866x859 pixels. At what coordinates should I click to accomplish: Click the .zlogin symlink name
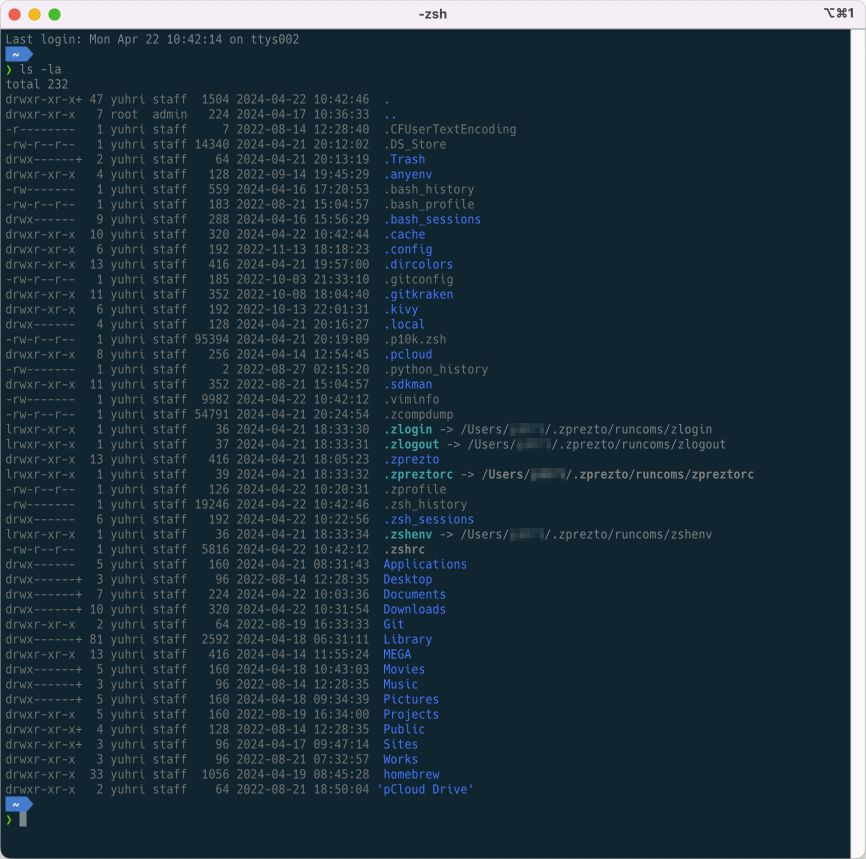(408, 429)
